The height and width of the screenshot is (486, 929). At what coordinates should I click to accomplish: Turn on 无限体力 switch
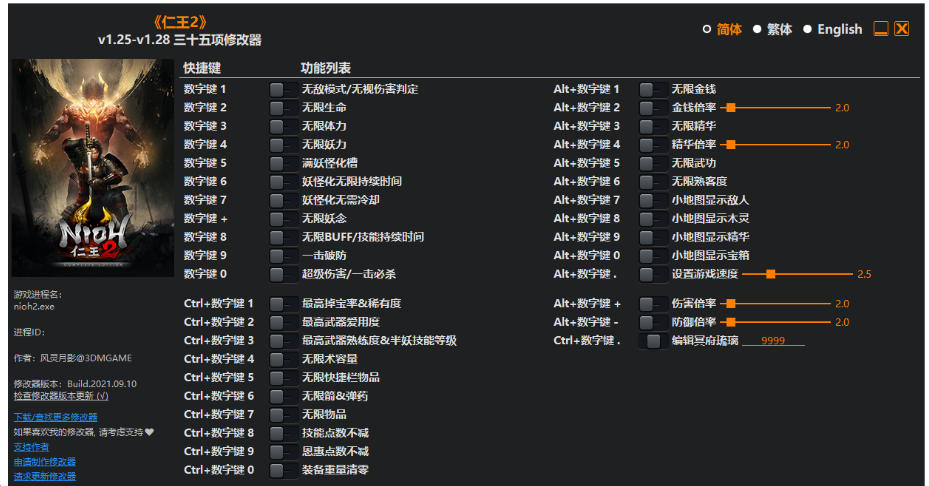(283, 126)
